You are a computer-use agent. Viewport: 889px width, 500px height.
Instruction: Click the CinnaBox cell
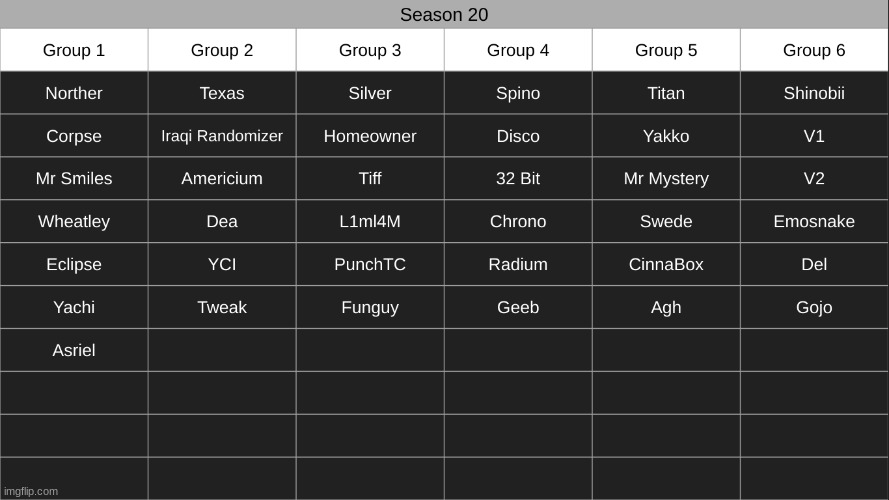pos(666,265)
